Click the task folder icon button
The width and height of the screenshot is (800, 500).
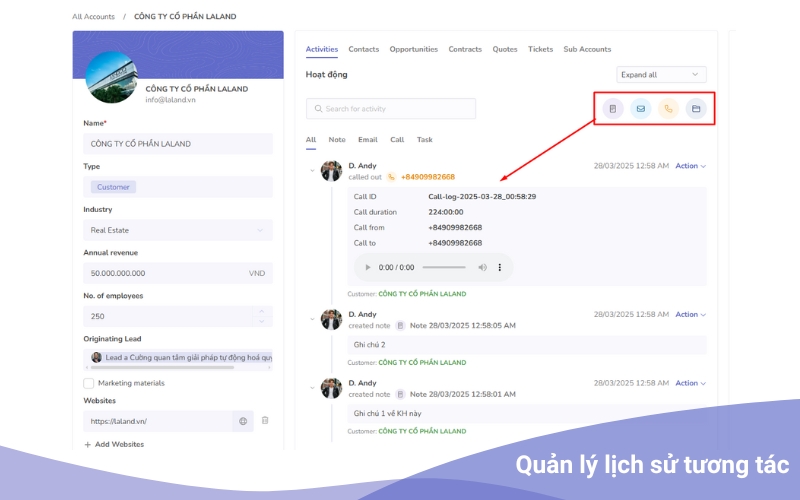pos(696,109)
